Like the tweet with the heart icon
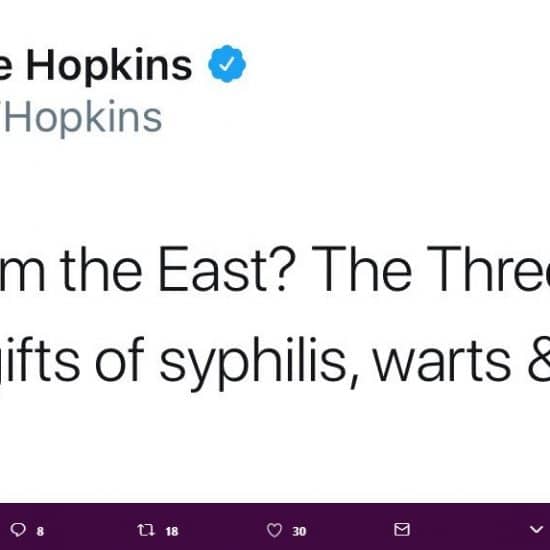The width and height of the screenshot is (550, 550). [x=274, y=530]
